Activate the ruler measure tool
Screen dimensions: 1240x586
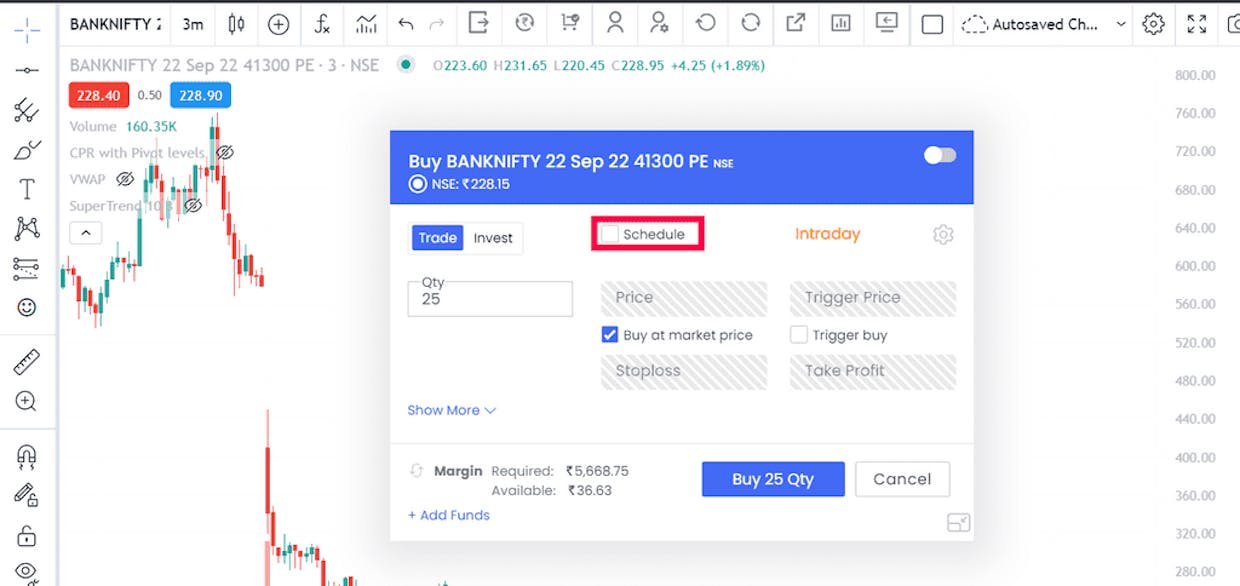[27, 362]
